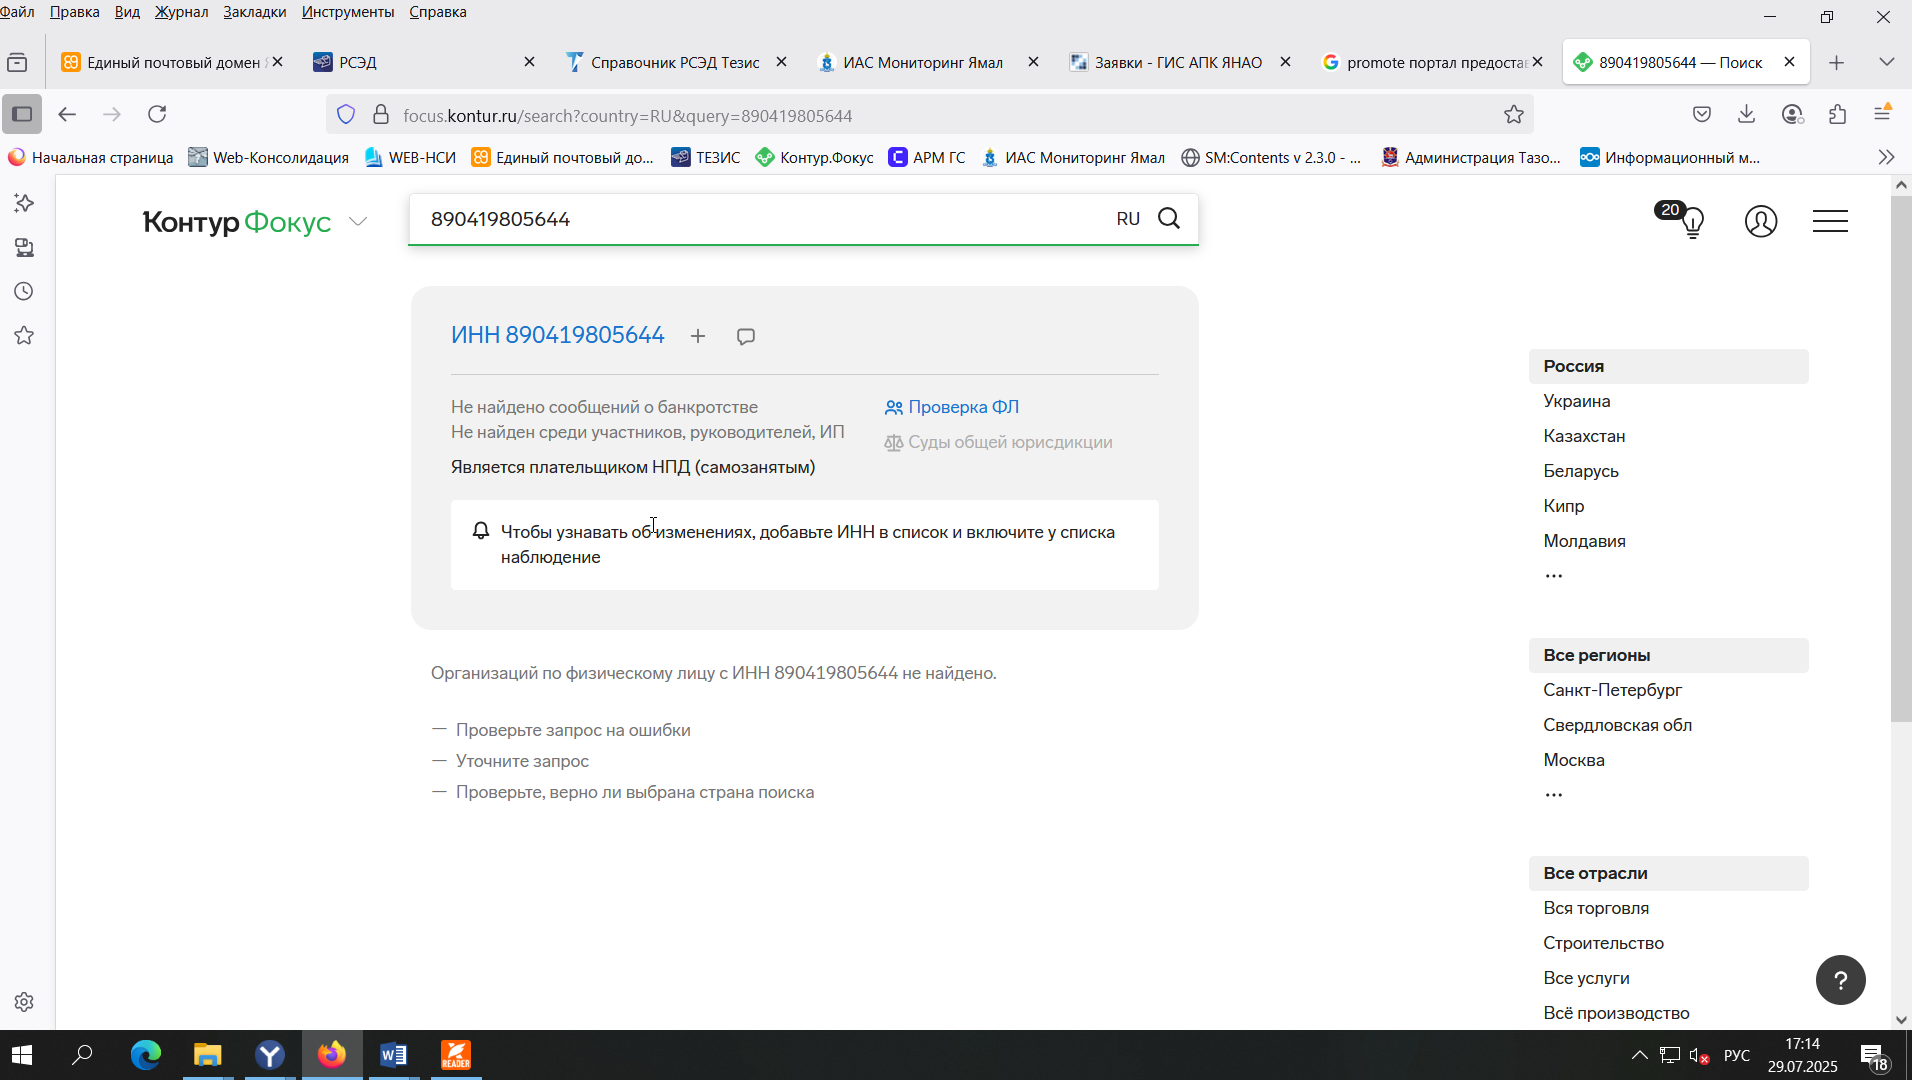1912x1080 pixels.
Task: Open the Инструменты menu
Action: (x=348, y=12)
